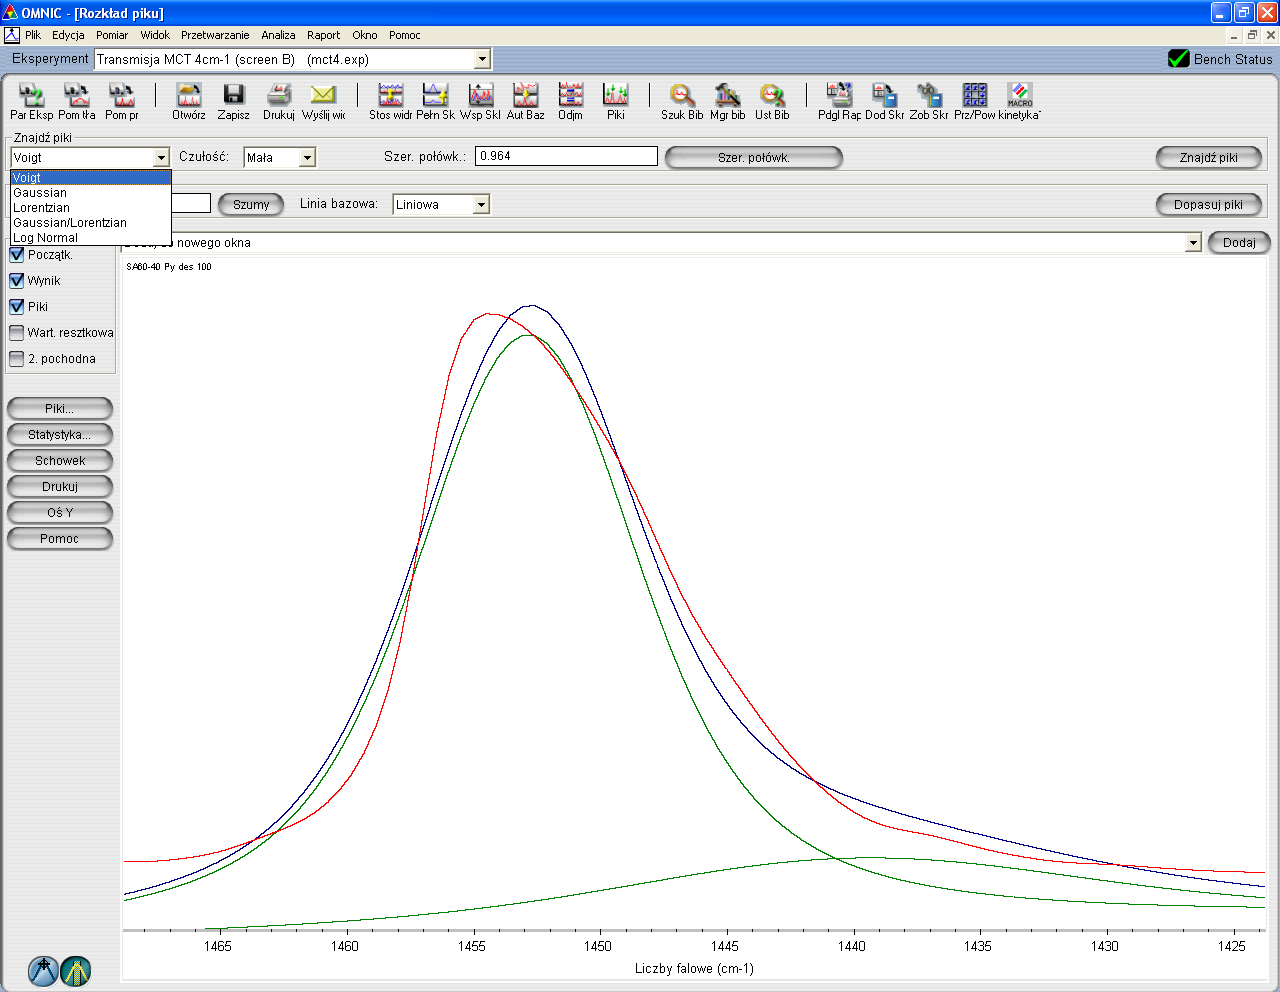Open the Przetwarzanie menu
Screen dimensions: 1280x992
(215, 35)
